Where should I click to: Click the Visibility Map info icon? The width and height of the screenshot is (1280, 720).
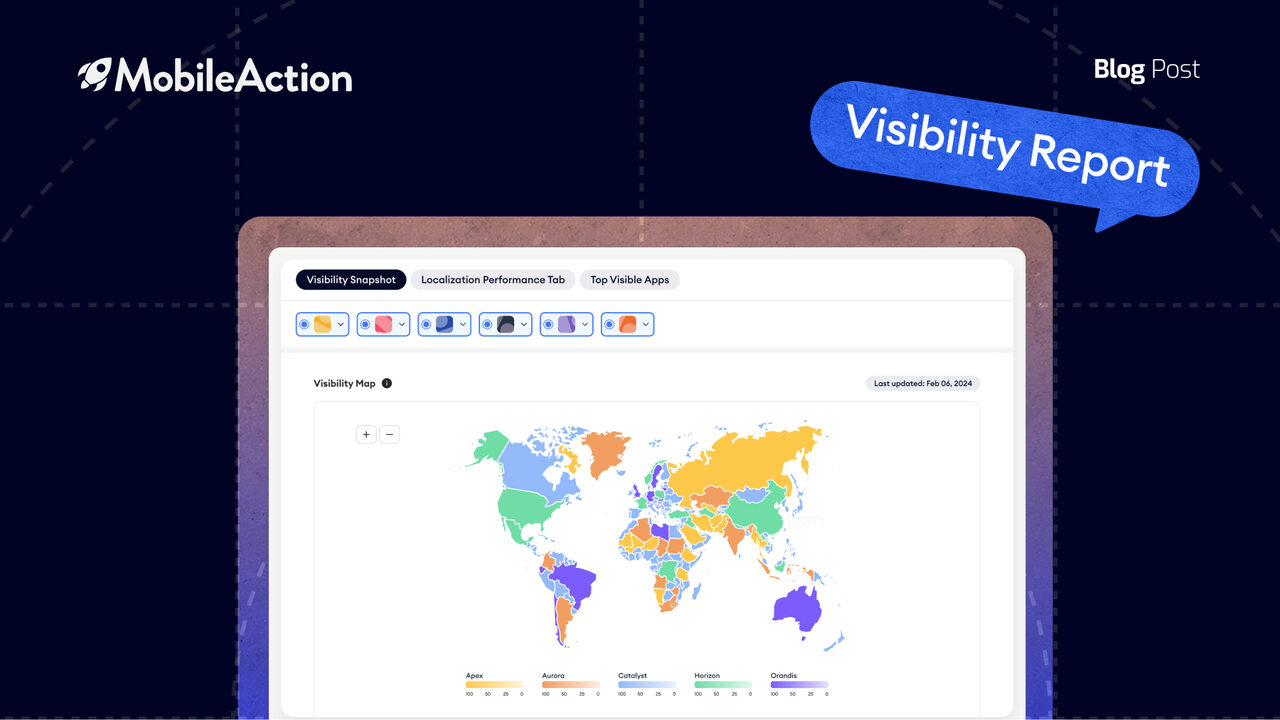point(387,383)
